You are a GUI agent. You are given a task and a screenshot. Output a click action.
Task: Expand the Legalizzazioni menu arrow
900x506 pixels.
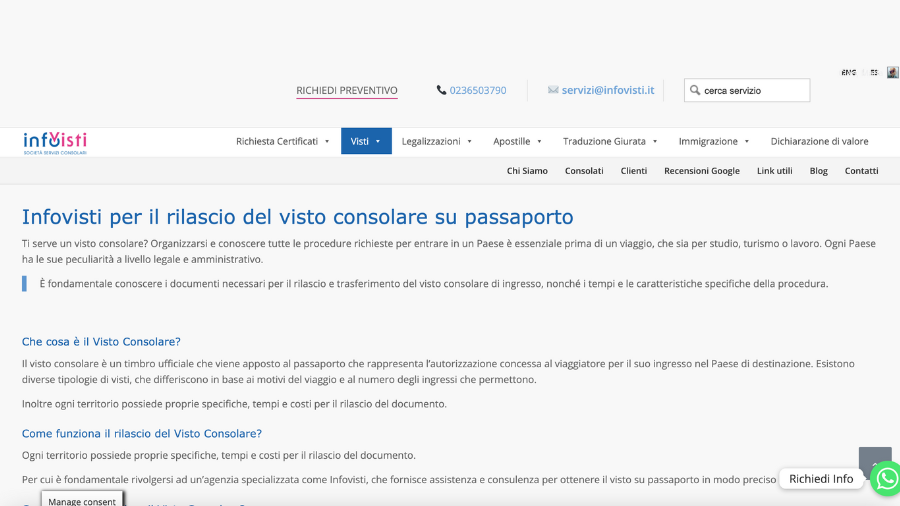[x=469, y=141]
